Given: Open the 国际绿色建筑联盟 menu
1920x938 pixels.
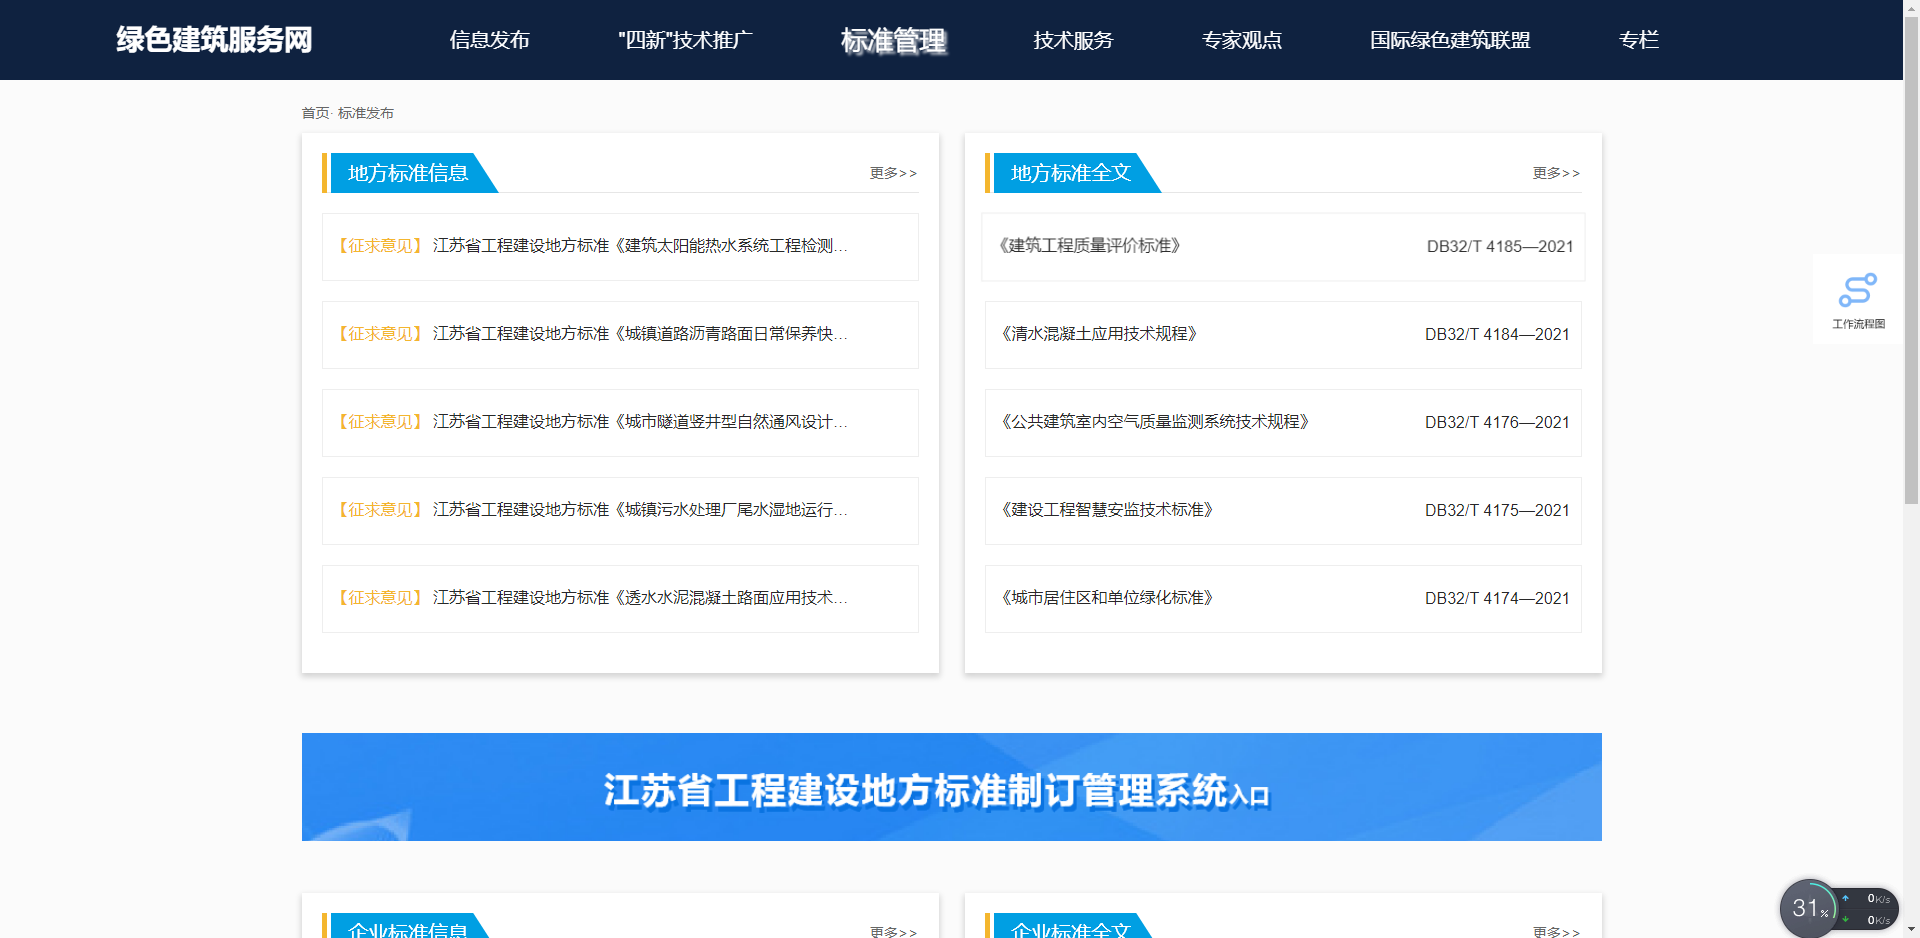Looking at the screenshot, I should [1450, 40].
